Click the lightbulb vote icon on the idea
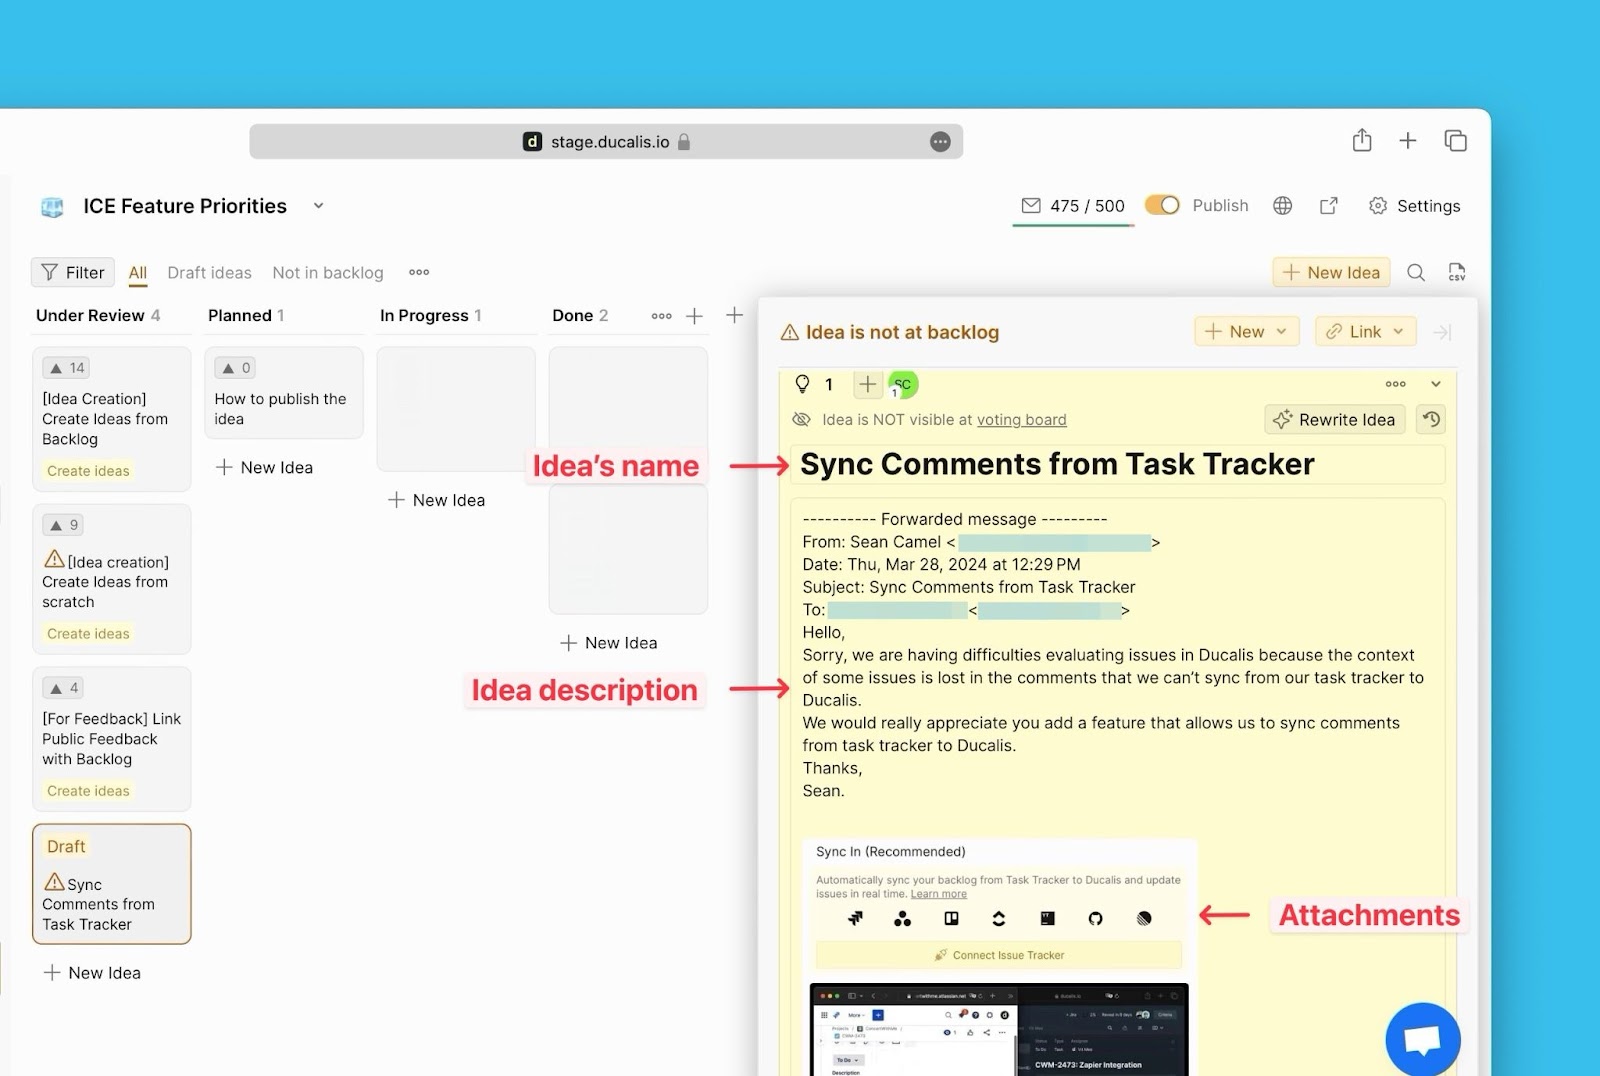The width and height of the screenshot is (1600, 1076). point(802,384)
